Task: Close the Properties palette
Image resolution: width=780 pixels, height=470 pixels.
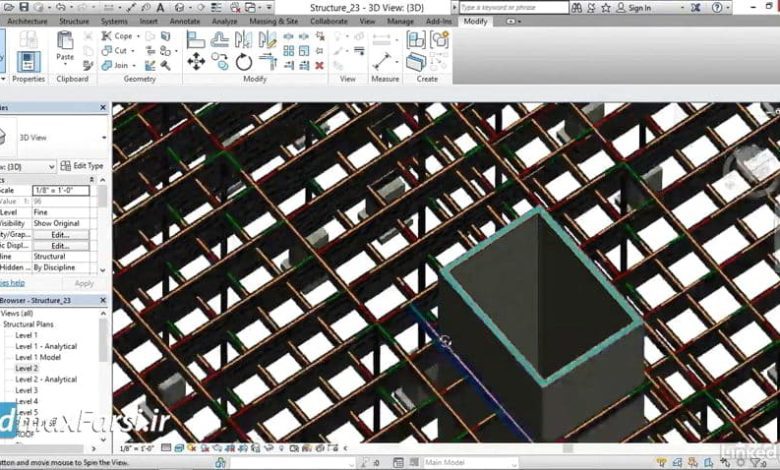Action: pos(103,107)
